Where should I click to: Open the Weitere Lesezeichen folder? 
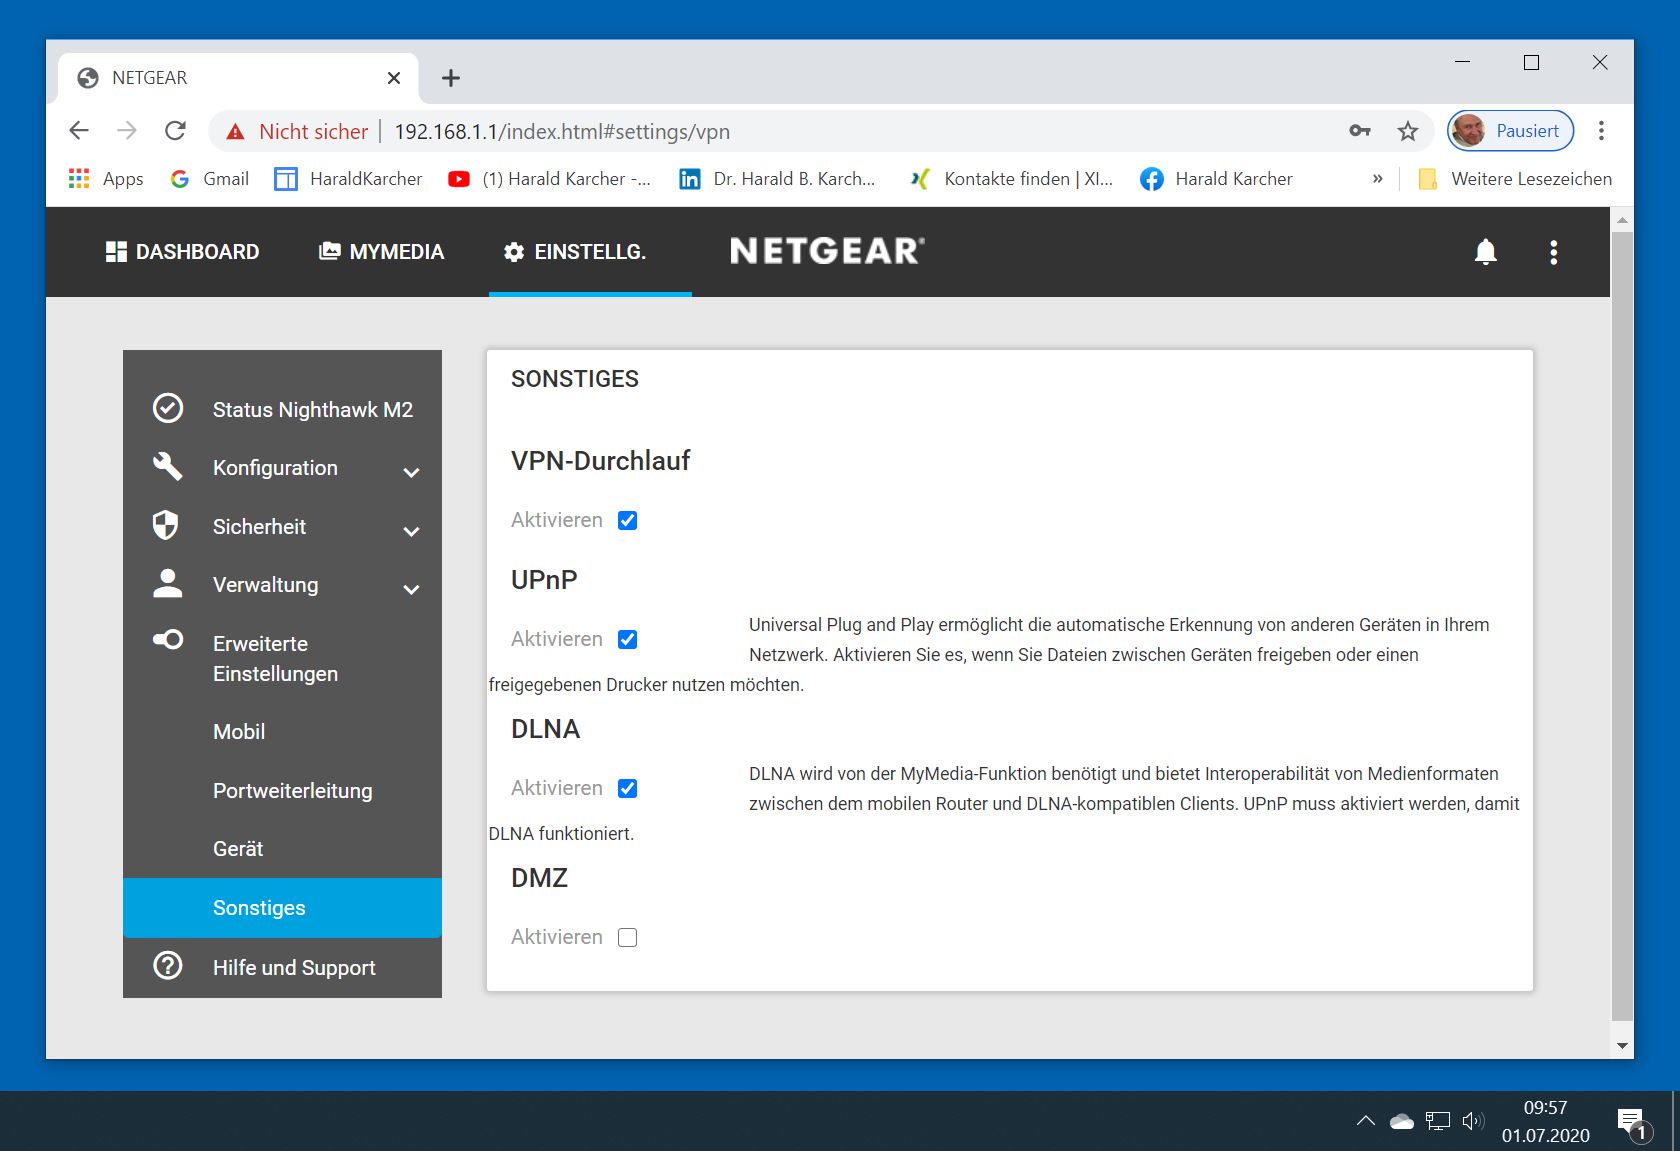point(1515,179)
